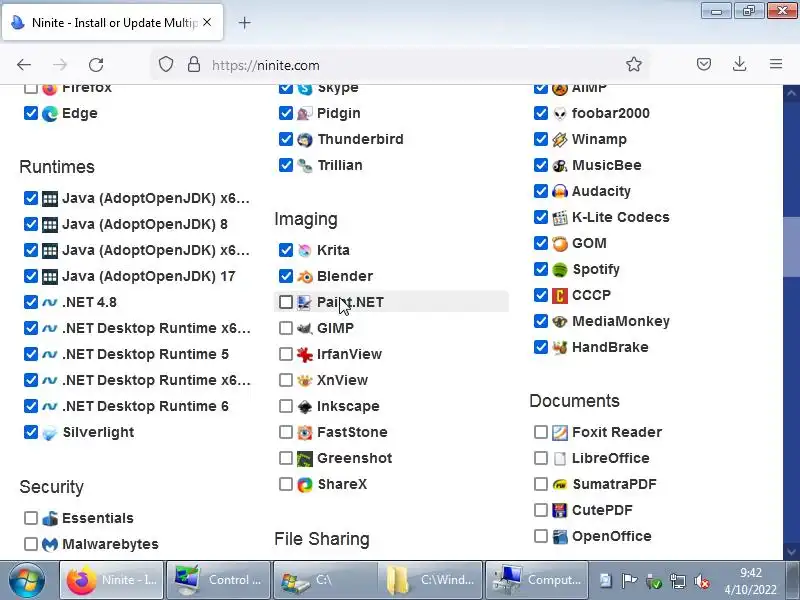Click the muted volume tray icon

[702, 581]
